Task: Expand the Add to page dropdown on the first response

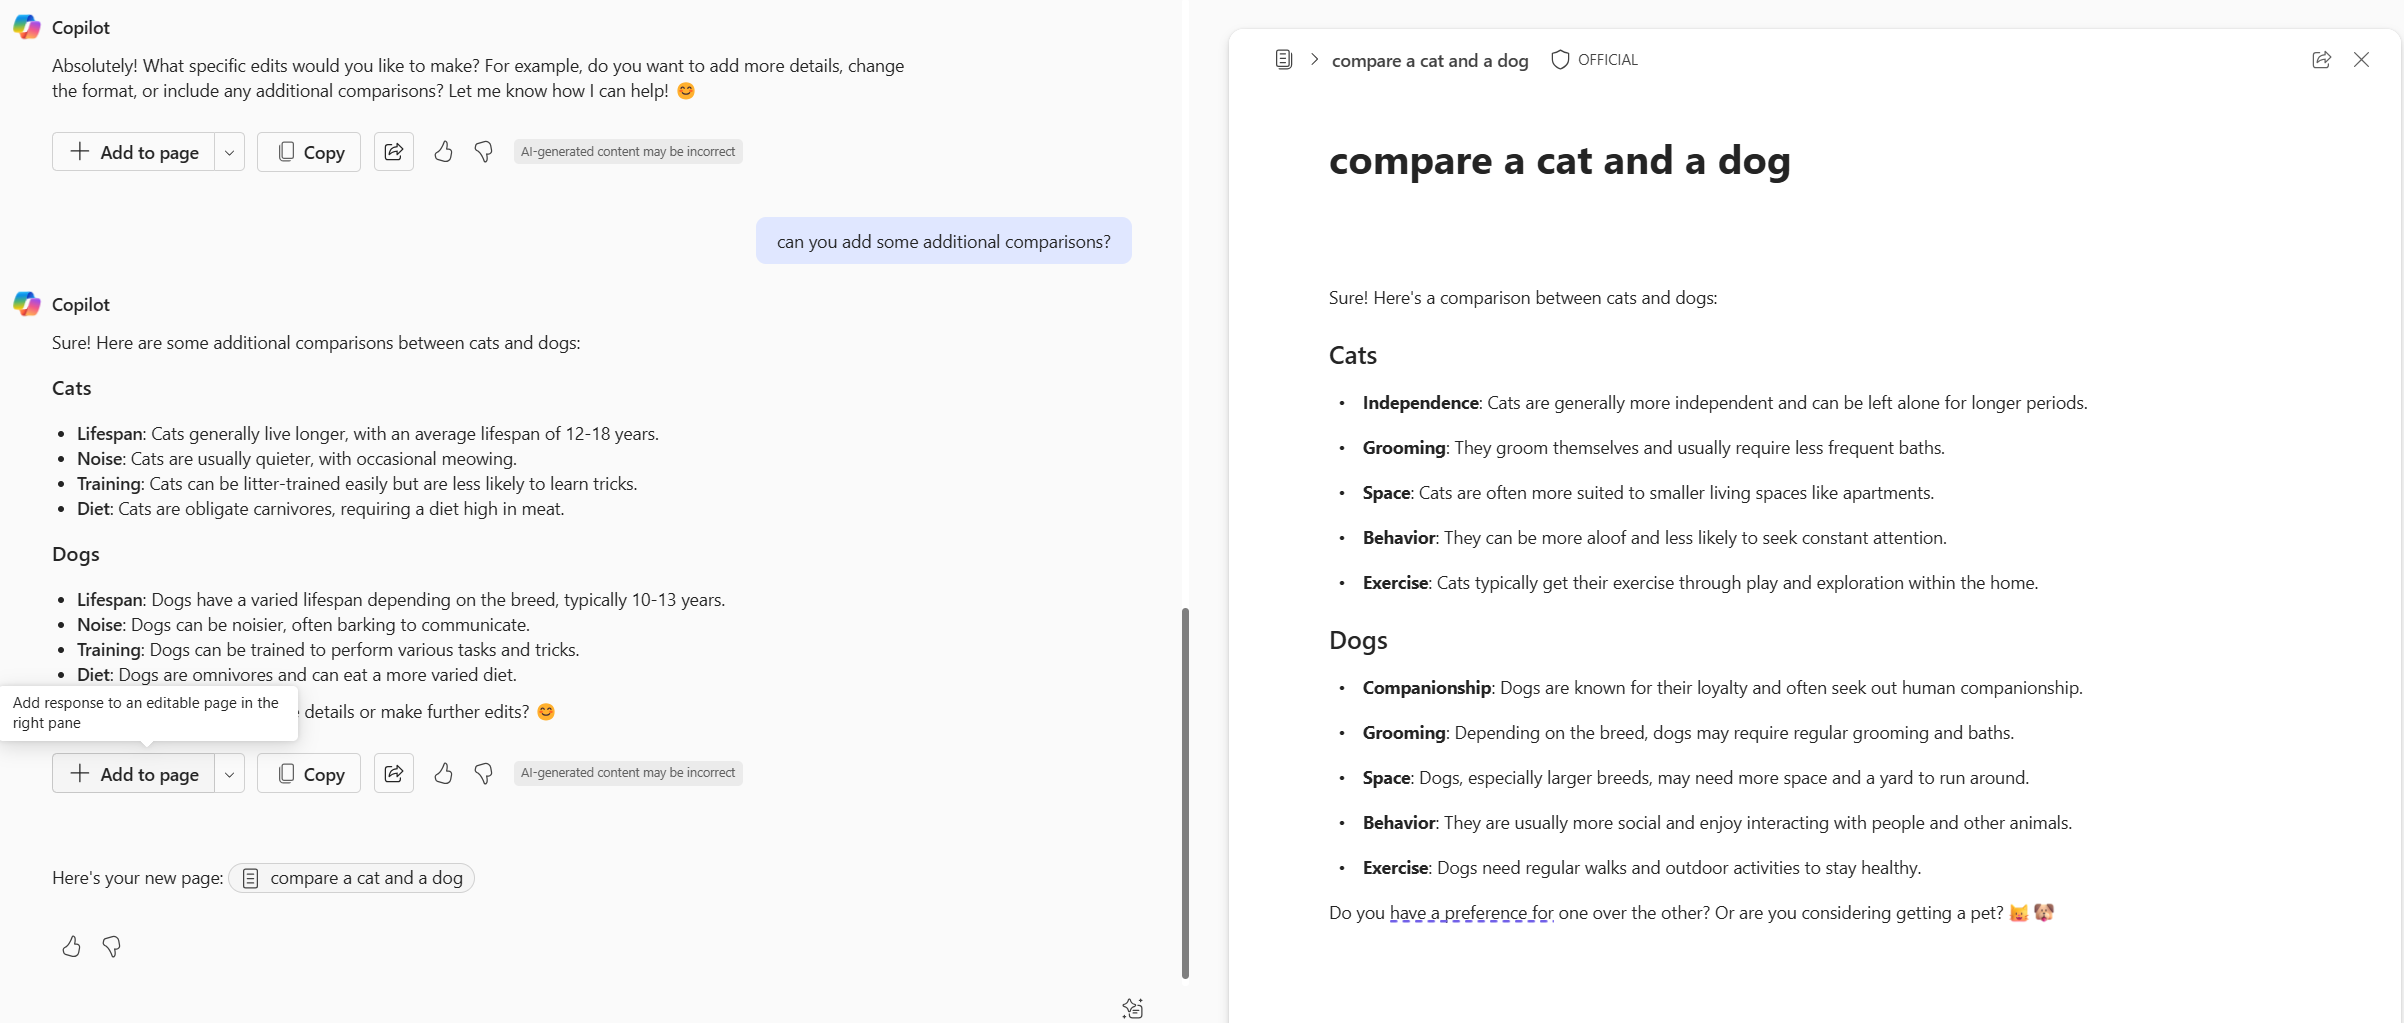Action: click(229, 151)
